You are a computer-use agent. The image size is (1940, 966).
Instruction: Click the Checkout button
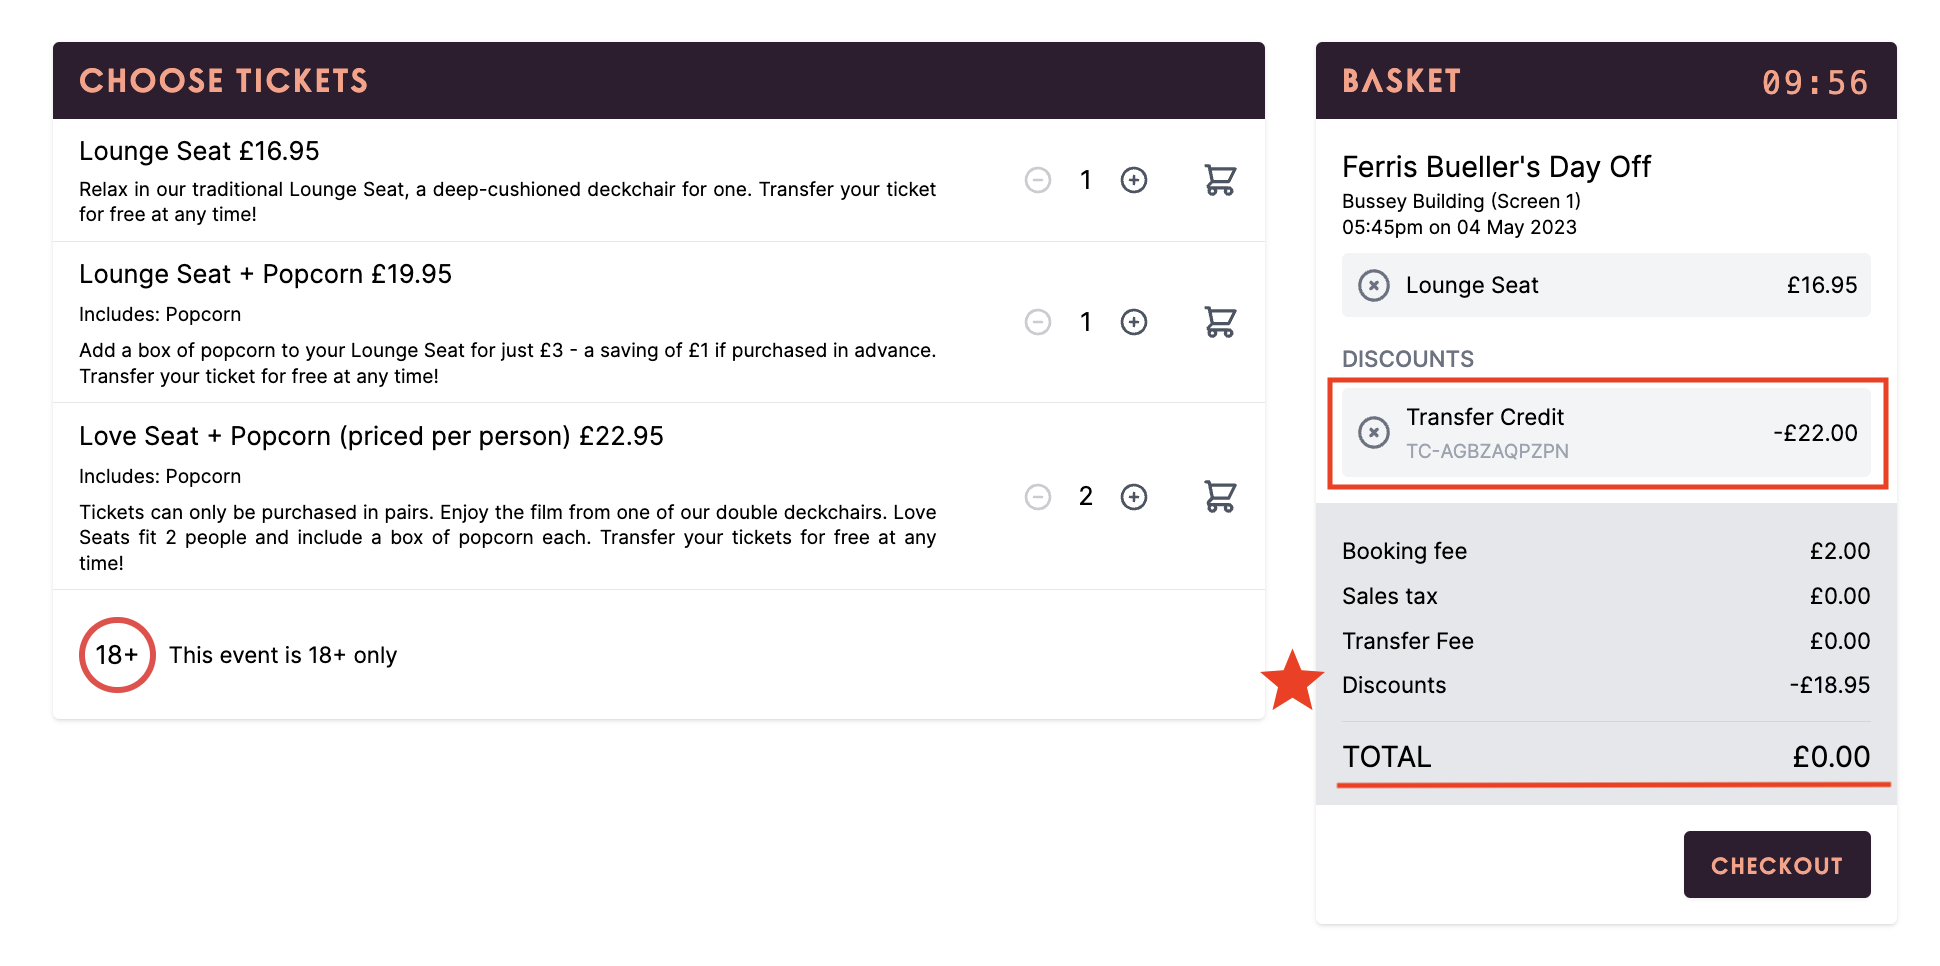point(1776,865)
